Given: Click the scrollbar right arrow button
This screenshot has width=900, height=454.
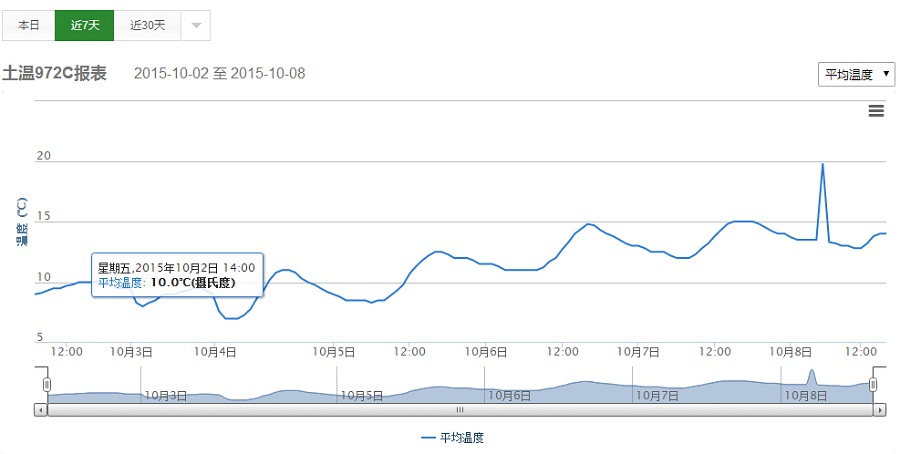Looking at the screenshot, I should click(x=880, y=410).
